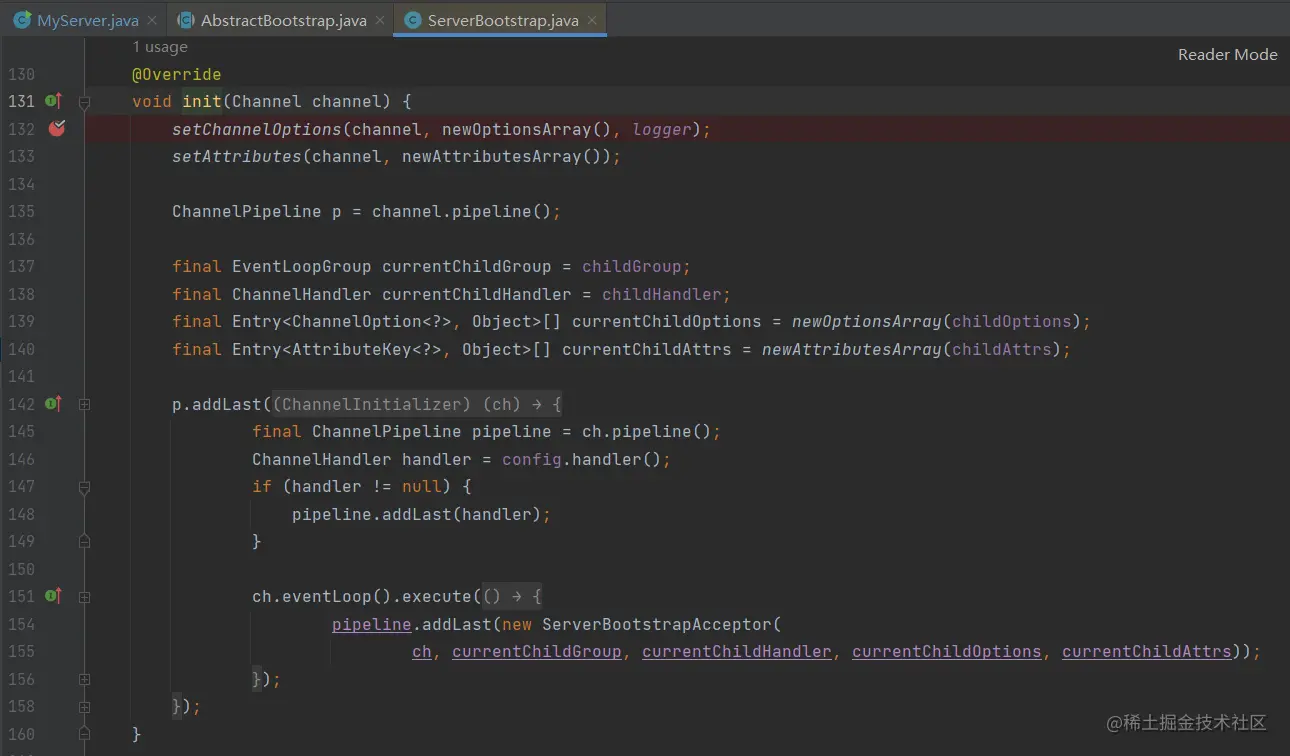The width and height of the screenshot is (1290, 756).
Task: Click the AbstractBootstrap.java abstract class icon
Action: coord(185,20)
